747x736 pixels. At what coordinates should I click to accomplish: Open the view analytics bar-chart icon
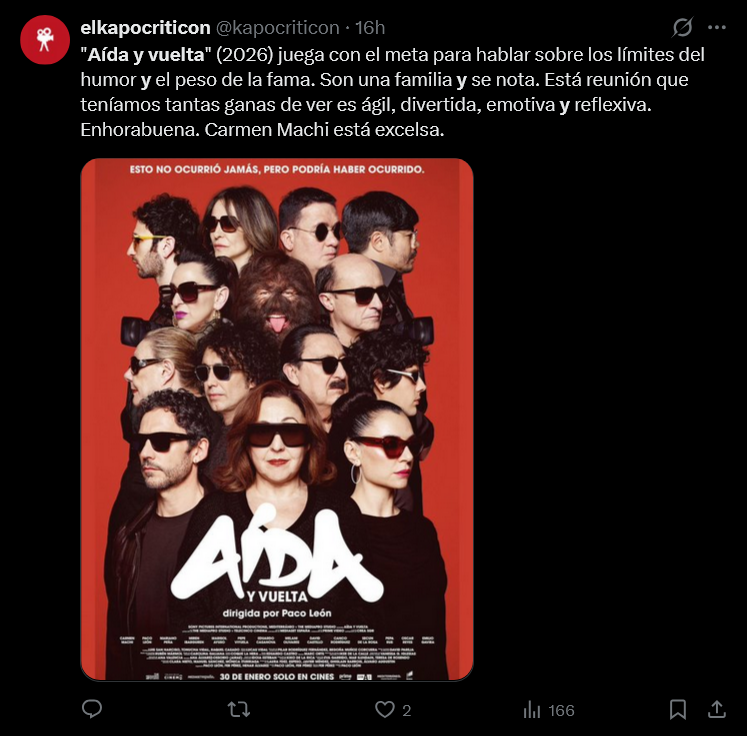tap(532, 710)
